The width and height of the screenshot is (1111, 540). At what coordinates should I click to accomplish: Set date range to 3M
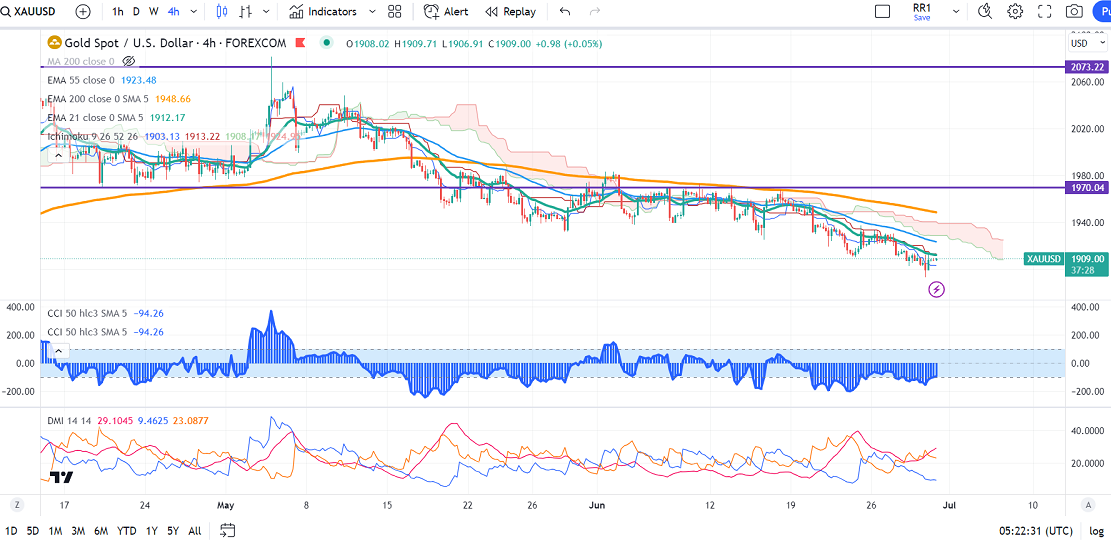78,530
